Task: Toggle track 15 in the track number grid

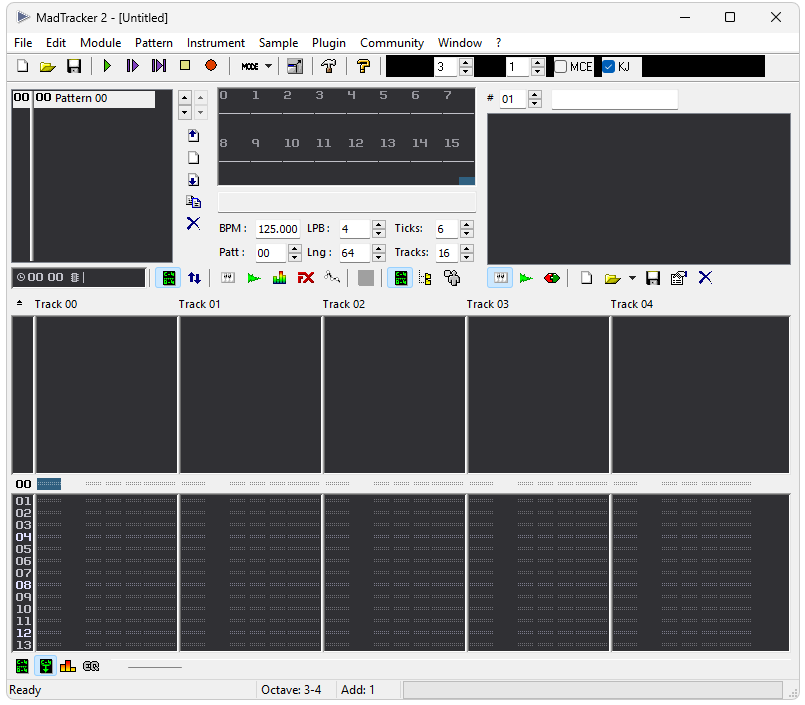Action: click(x=452, y=143)
